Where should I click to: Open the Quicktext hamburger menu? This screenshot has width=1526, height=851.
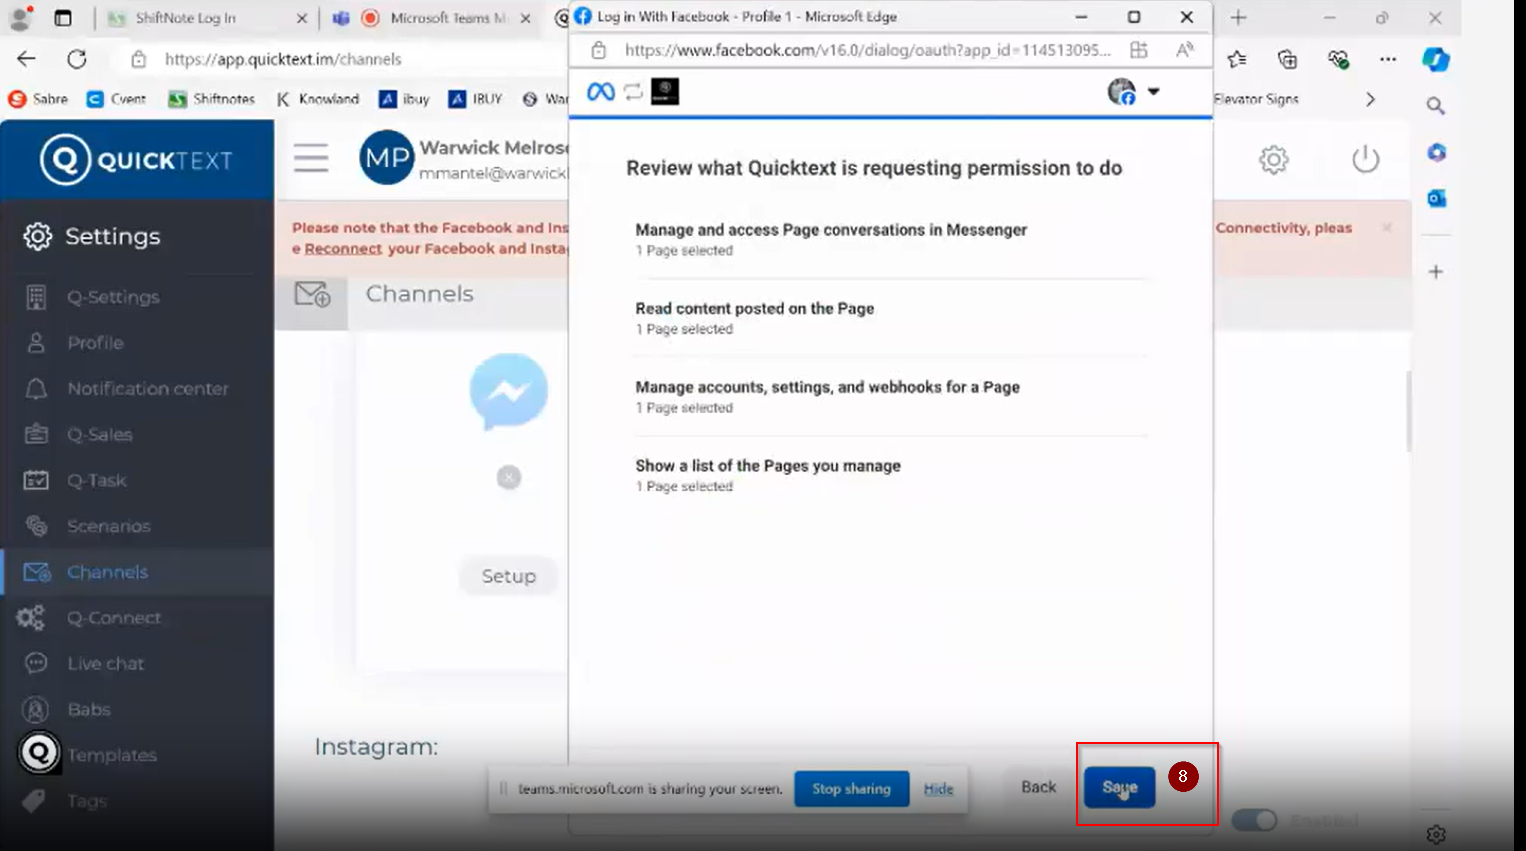(311, 158)
